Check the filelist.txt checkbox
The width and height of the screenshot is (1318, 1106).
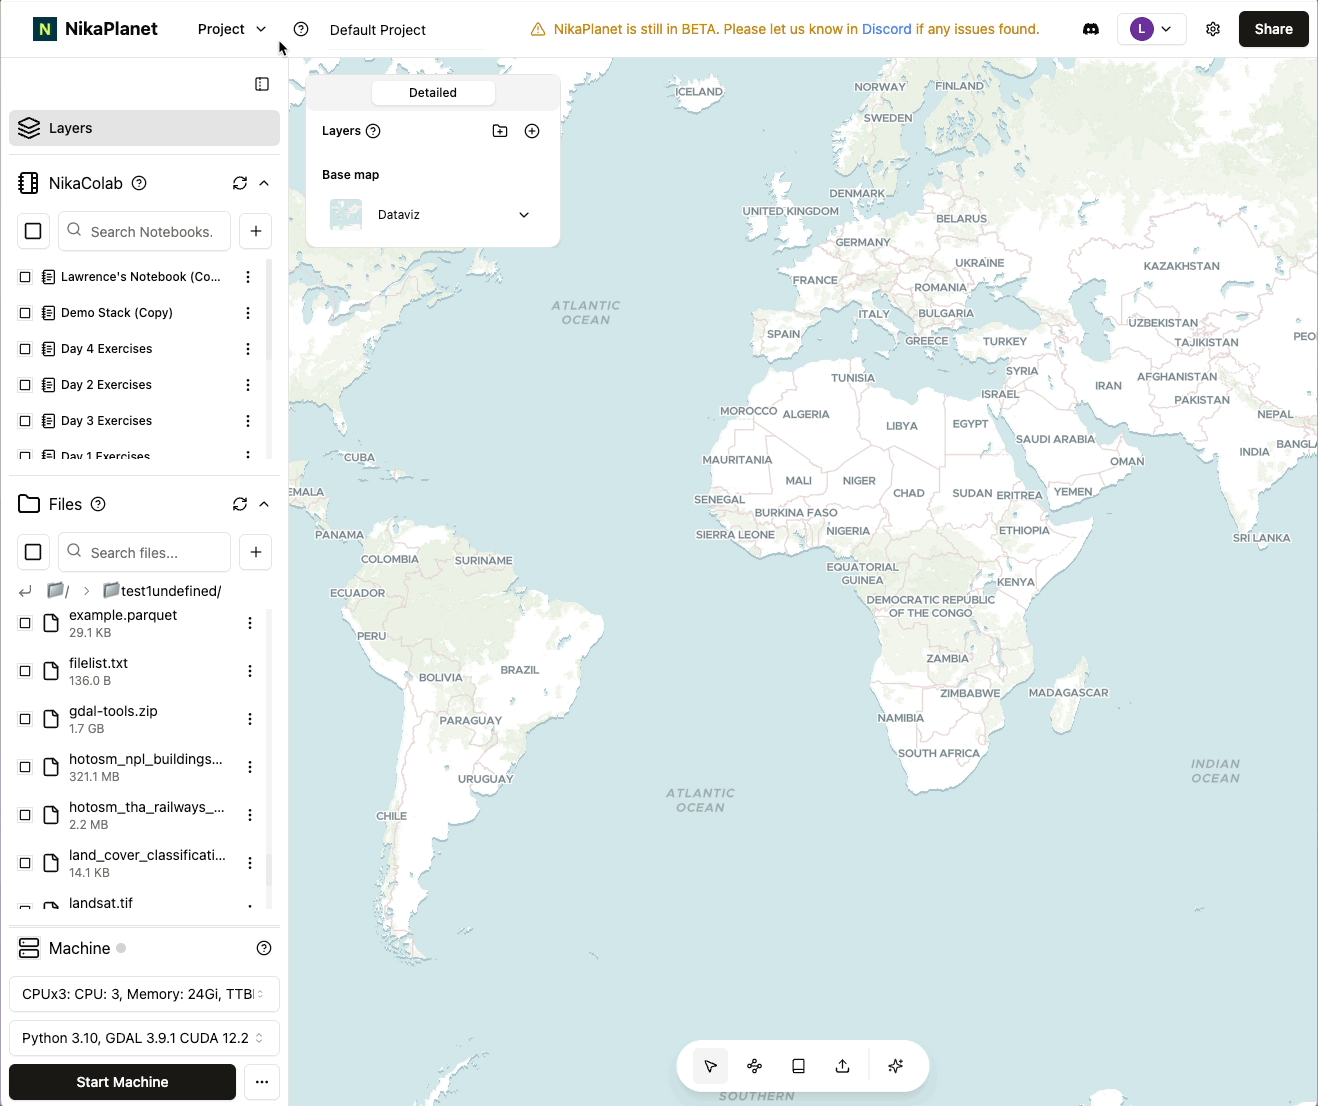[25, 671]
